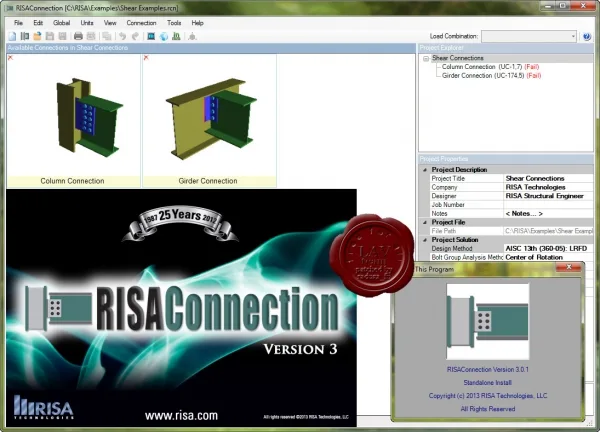
Task: Open the Edit menu
Action: [x=38, y=23]
